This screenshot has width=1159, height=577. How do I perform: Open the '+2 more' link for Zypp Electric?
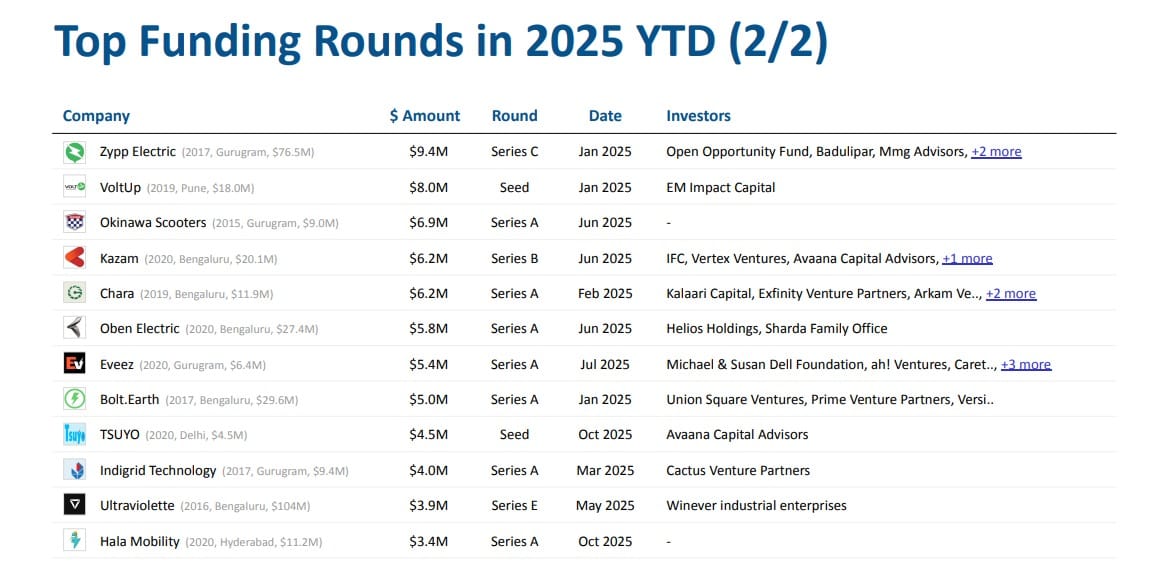click(x=996, y=152)
